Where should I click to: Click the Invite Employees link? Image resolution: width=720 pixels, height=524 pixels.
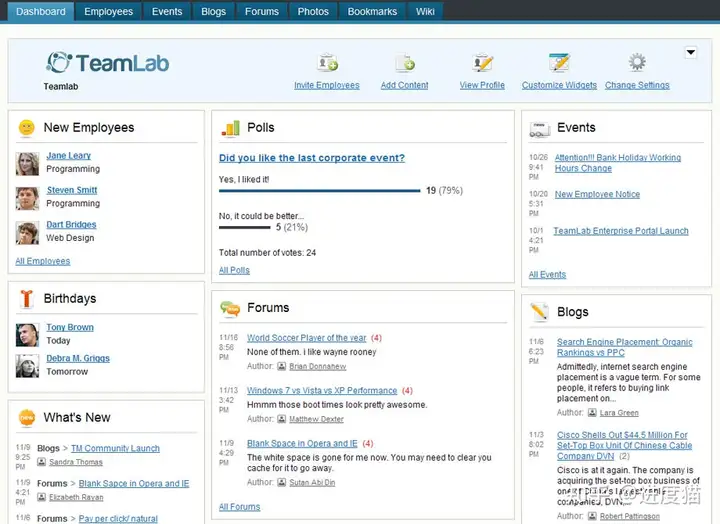coord(327,85)
